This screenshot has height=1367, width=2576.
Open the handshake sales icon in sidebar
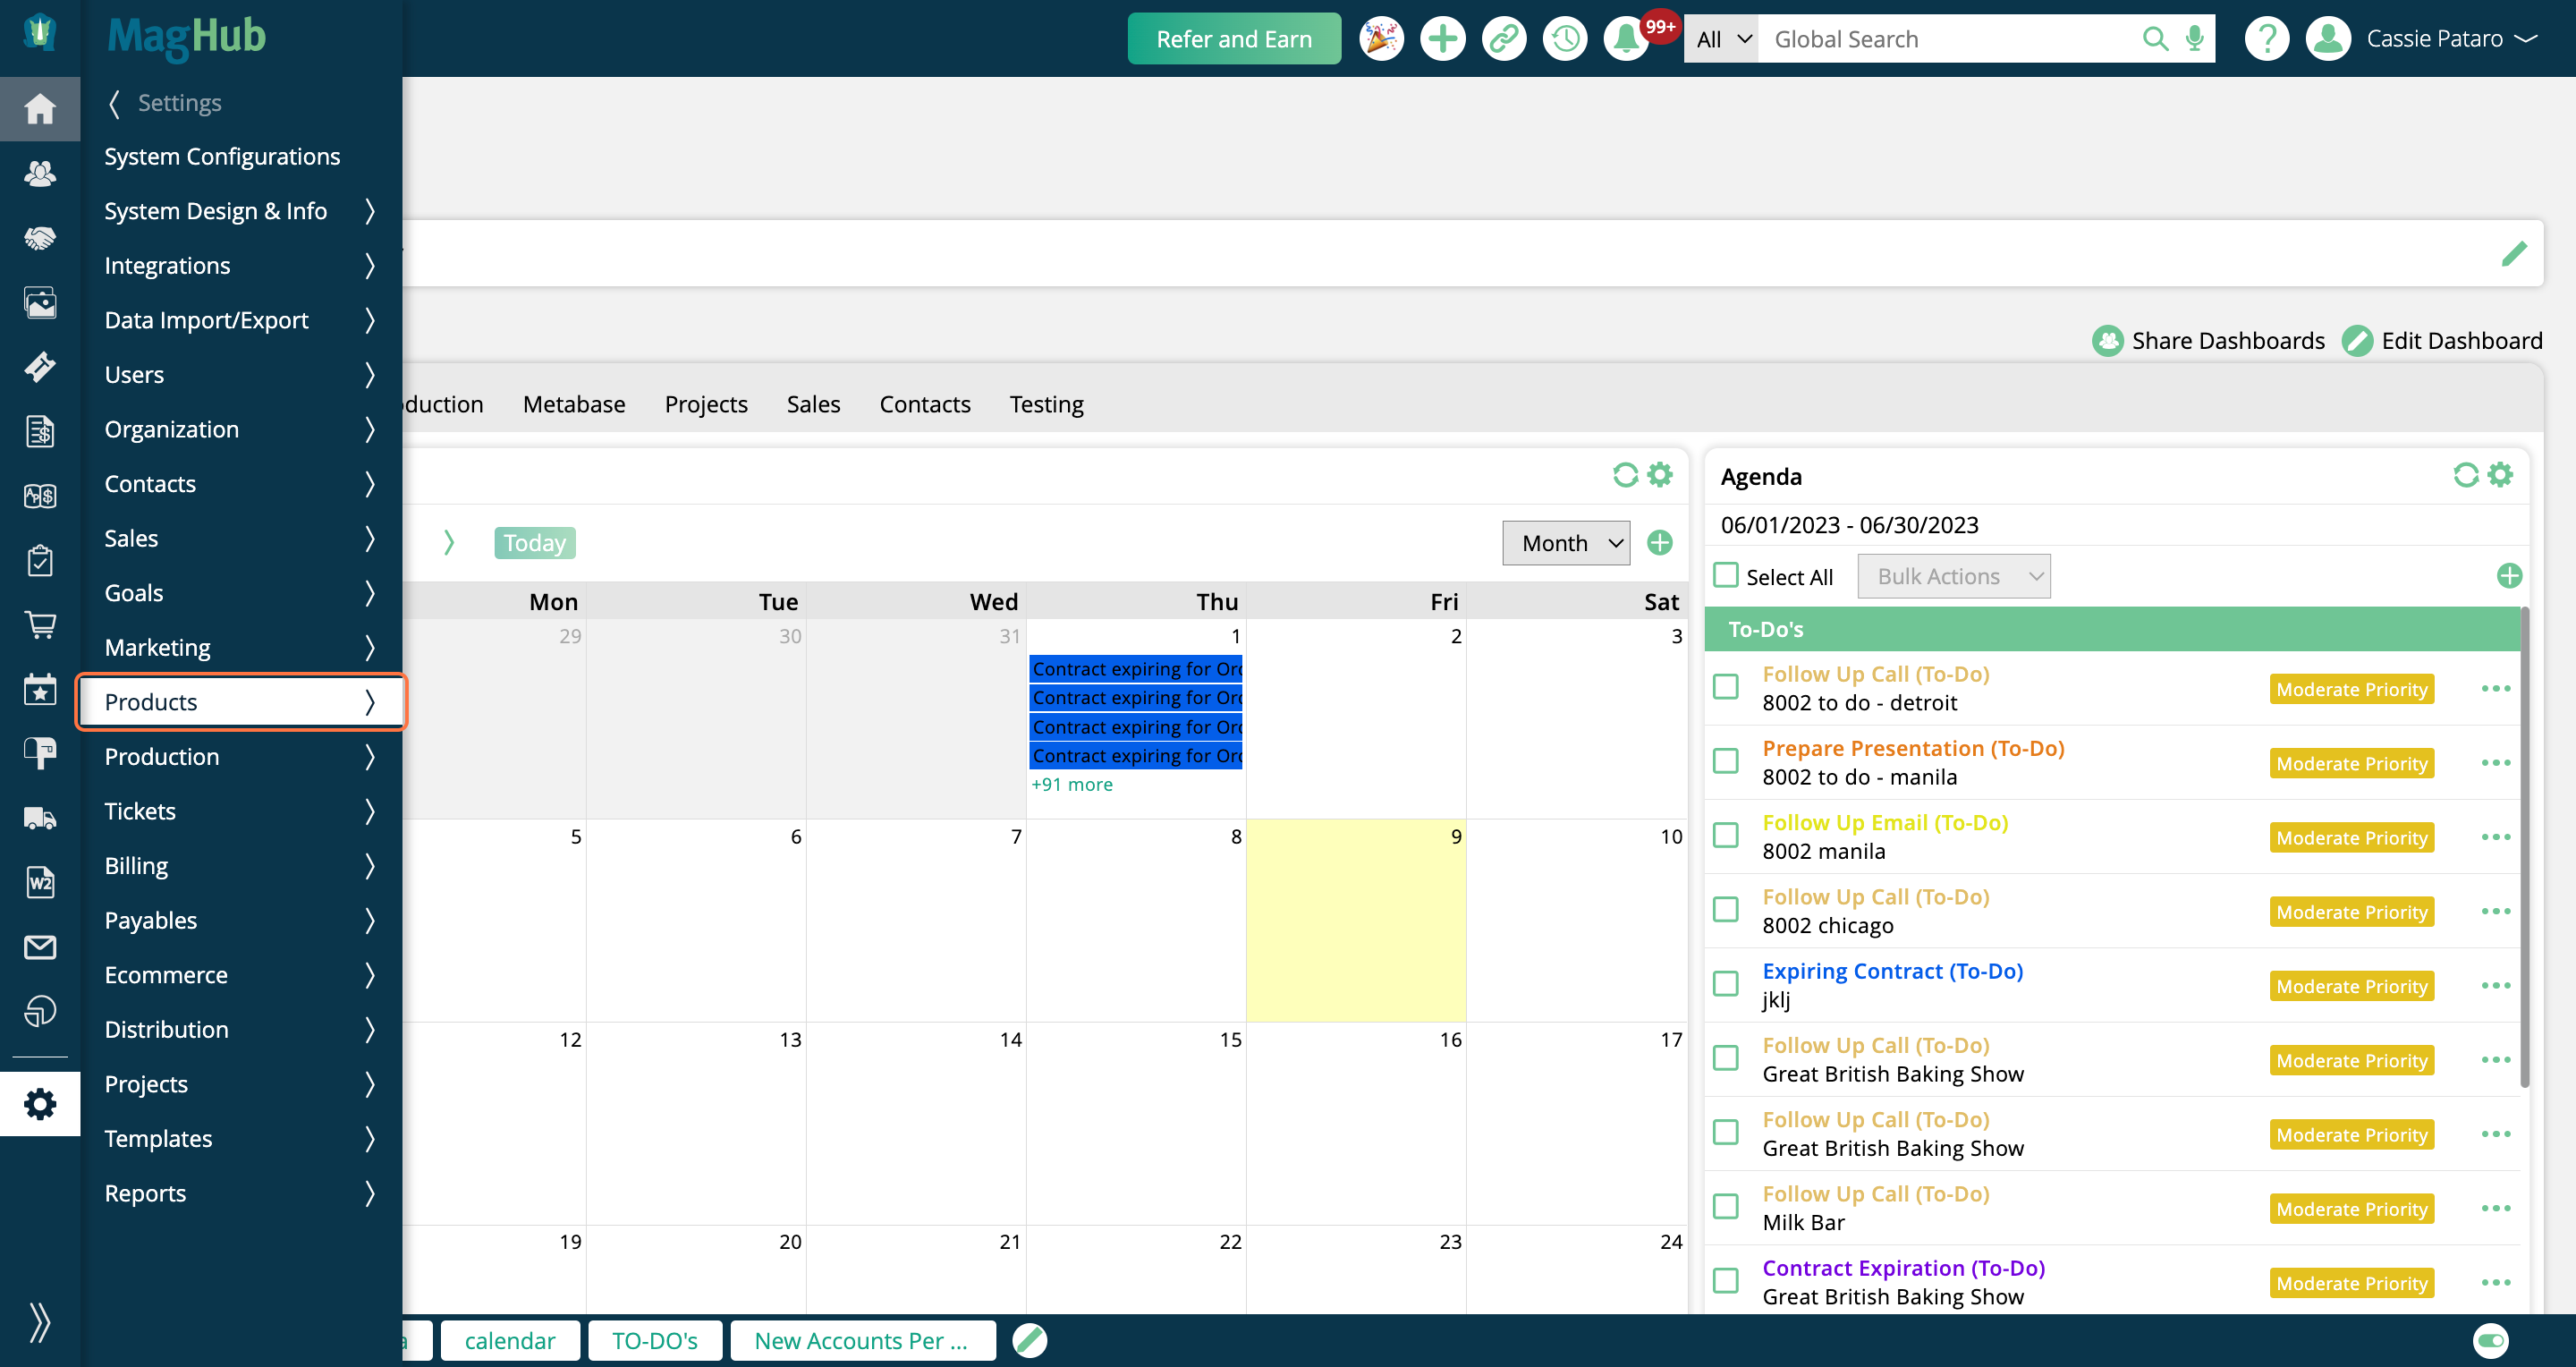pos(40,238)
